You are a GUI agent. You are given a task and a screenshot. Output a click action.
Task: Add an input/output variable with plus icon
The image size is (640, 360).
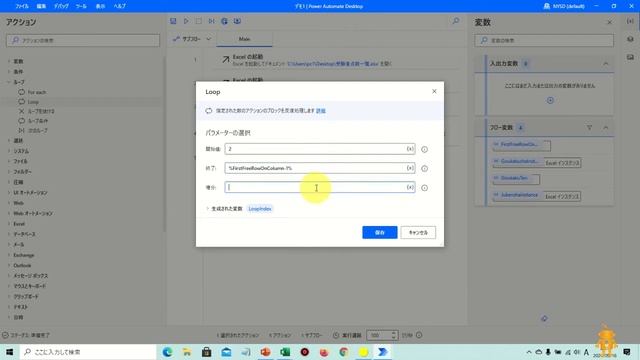click(x=550, y=100)
